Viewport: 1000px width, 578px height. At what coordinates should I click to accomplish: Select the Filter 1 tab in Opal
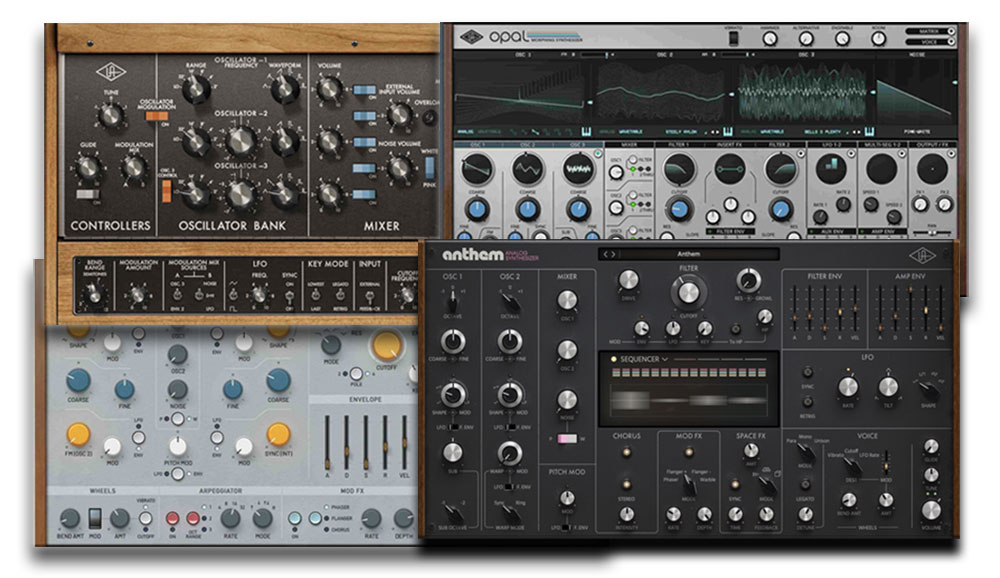tap(678, 145)
